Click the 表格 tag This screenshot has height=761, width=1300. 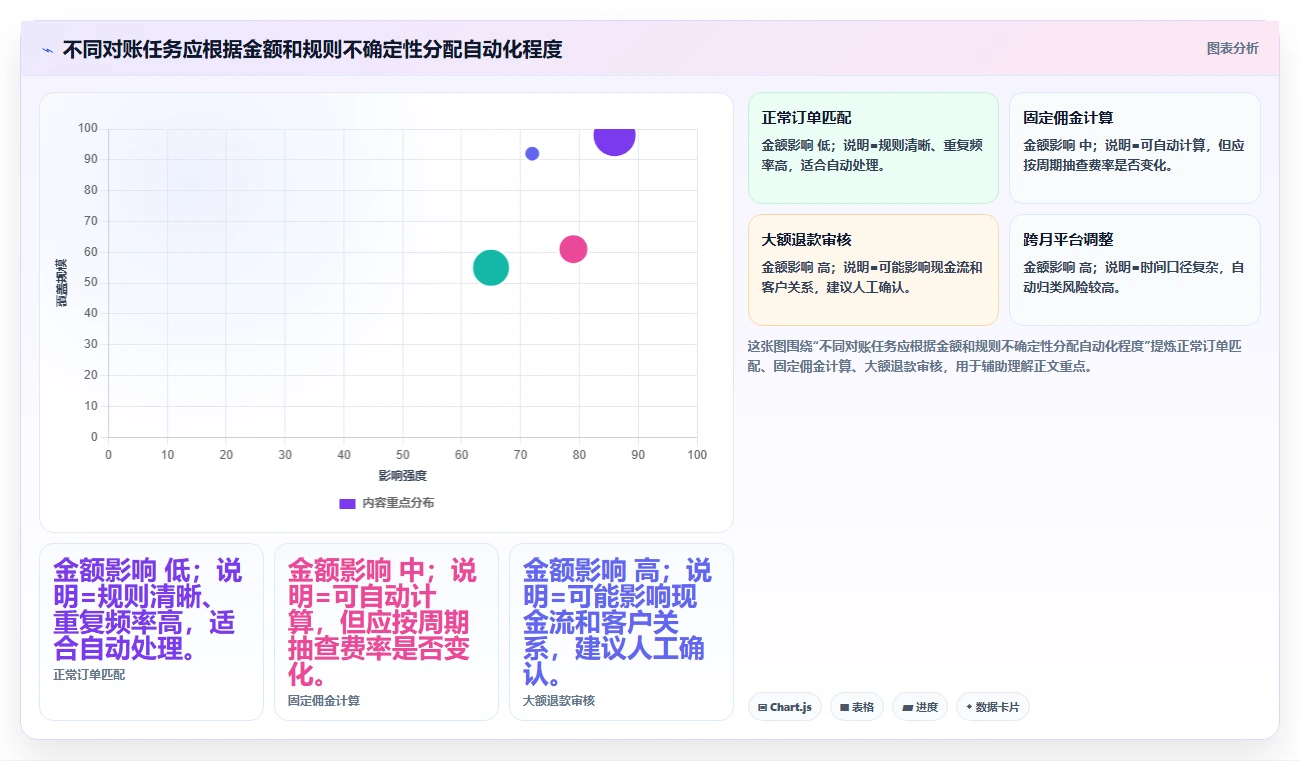[856, 707]
